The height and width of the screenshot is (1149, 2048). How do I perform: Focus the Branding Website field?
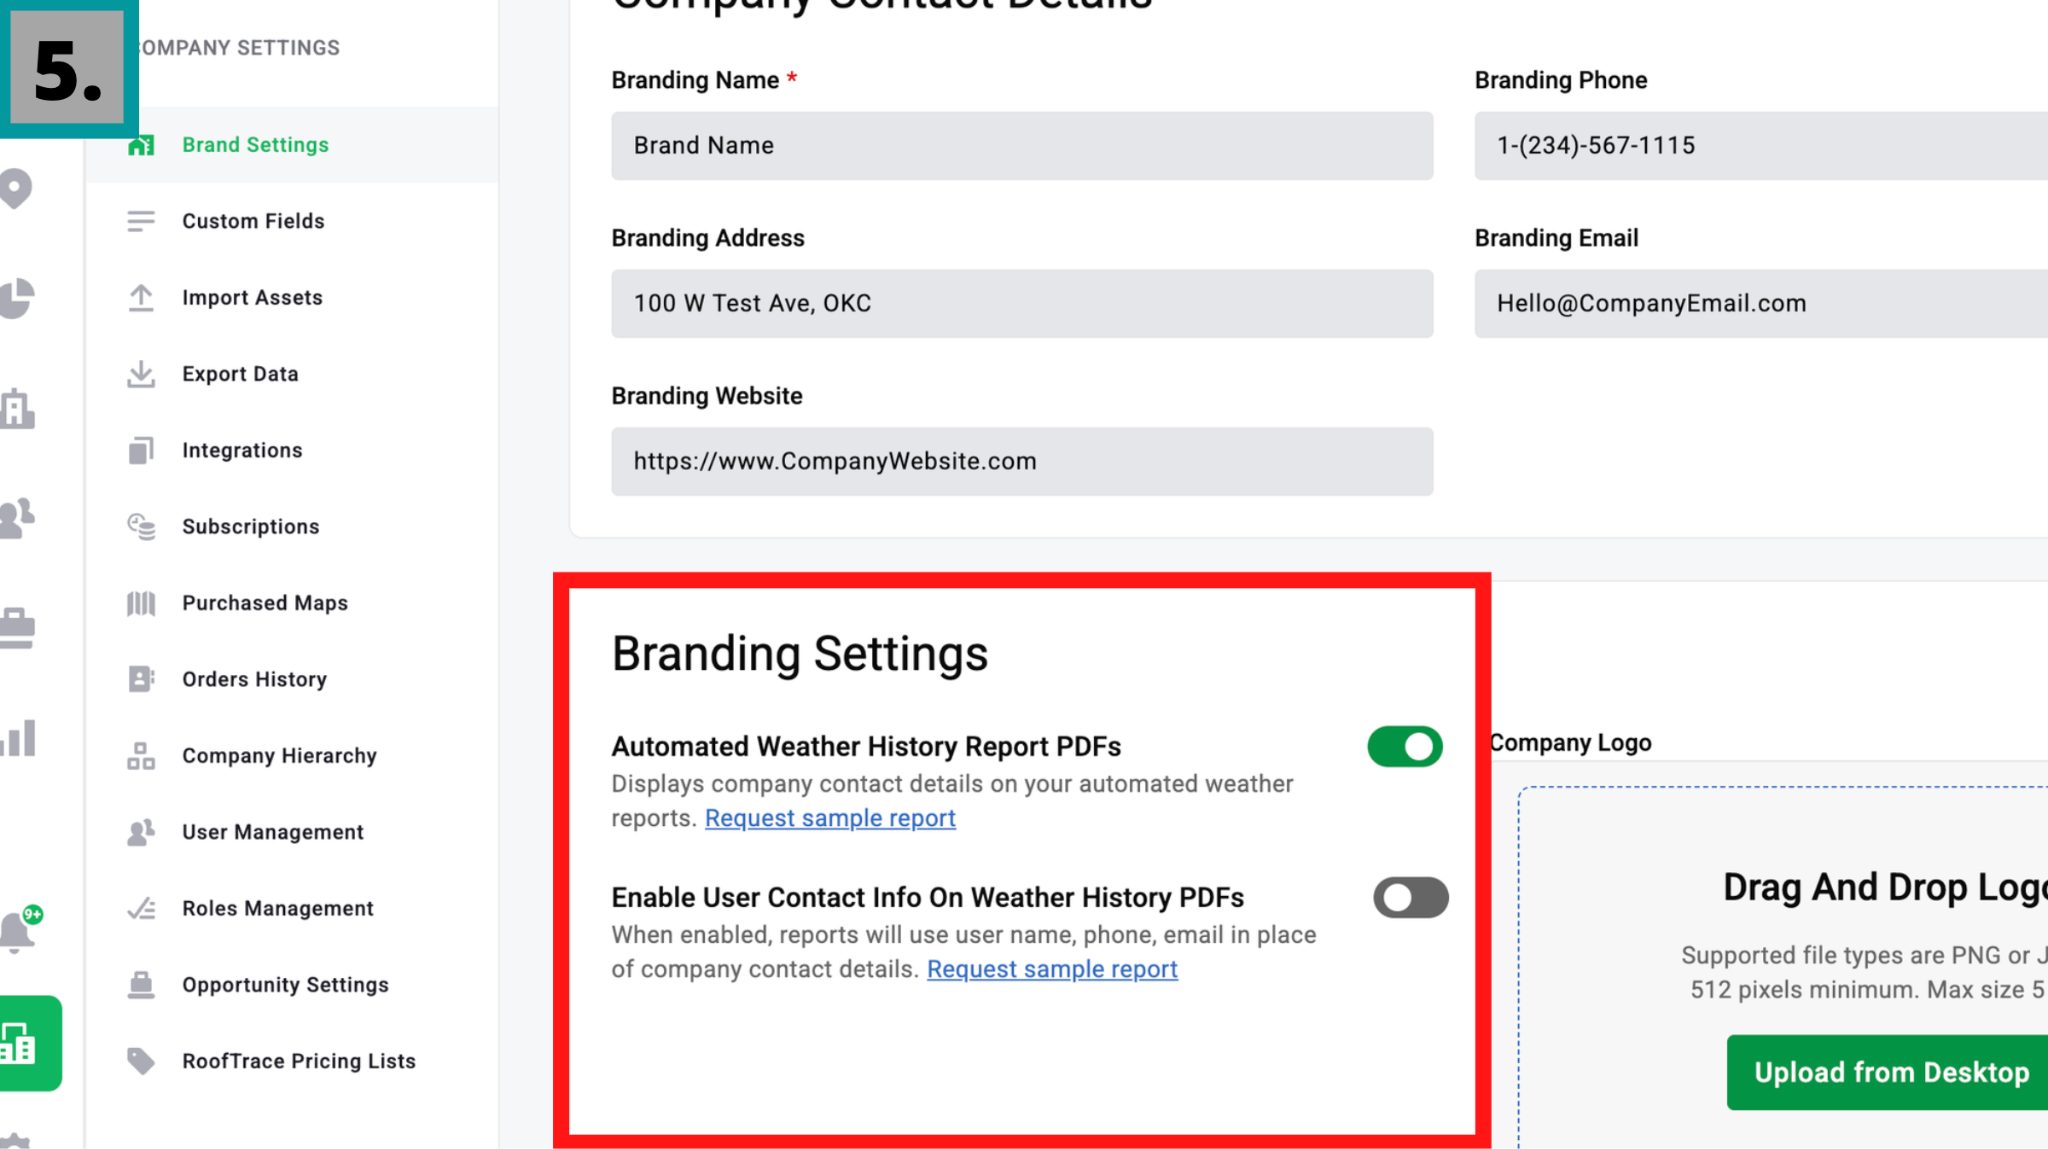[1021, 462]
